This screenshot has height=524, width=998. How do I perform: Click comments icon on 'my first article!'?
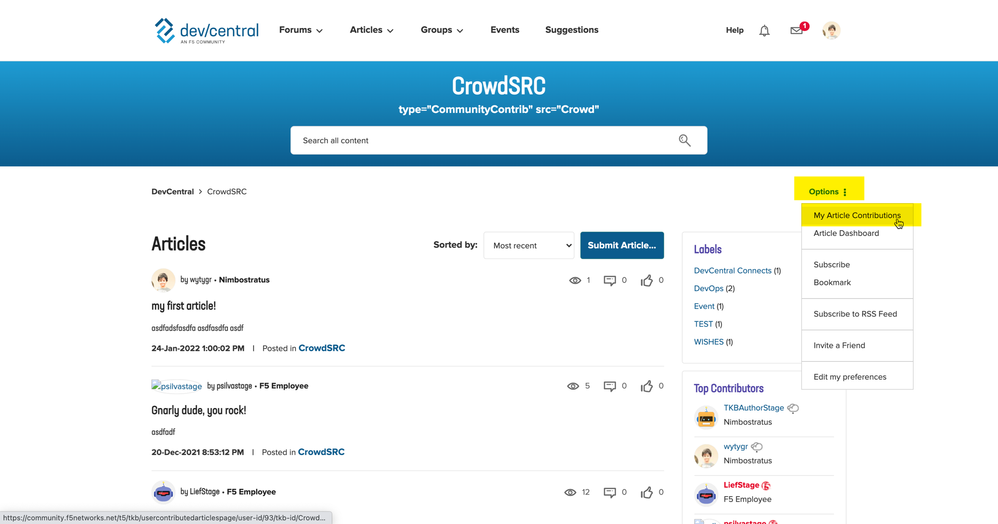(610, 280)
